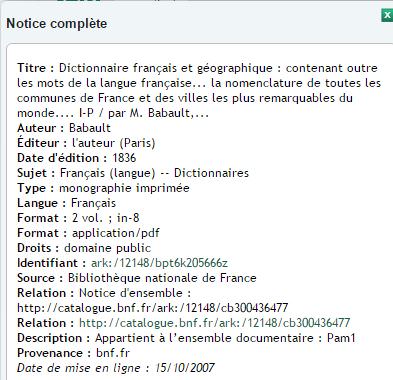Click the publisher text l'auteur (Paris)

[113, 143]
